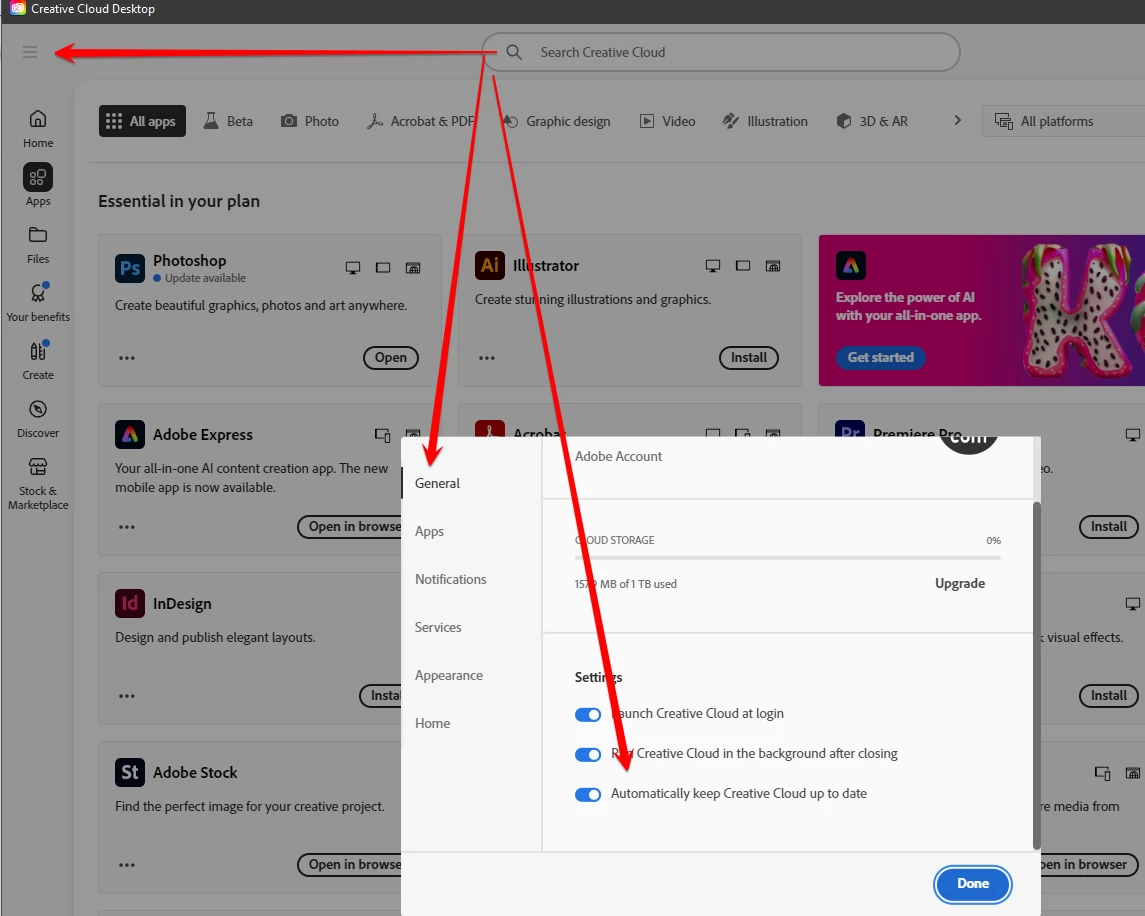1145x916 pixels.
Task: Open Adobe Stock in browser
Action: click(351, 865)
